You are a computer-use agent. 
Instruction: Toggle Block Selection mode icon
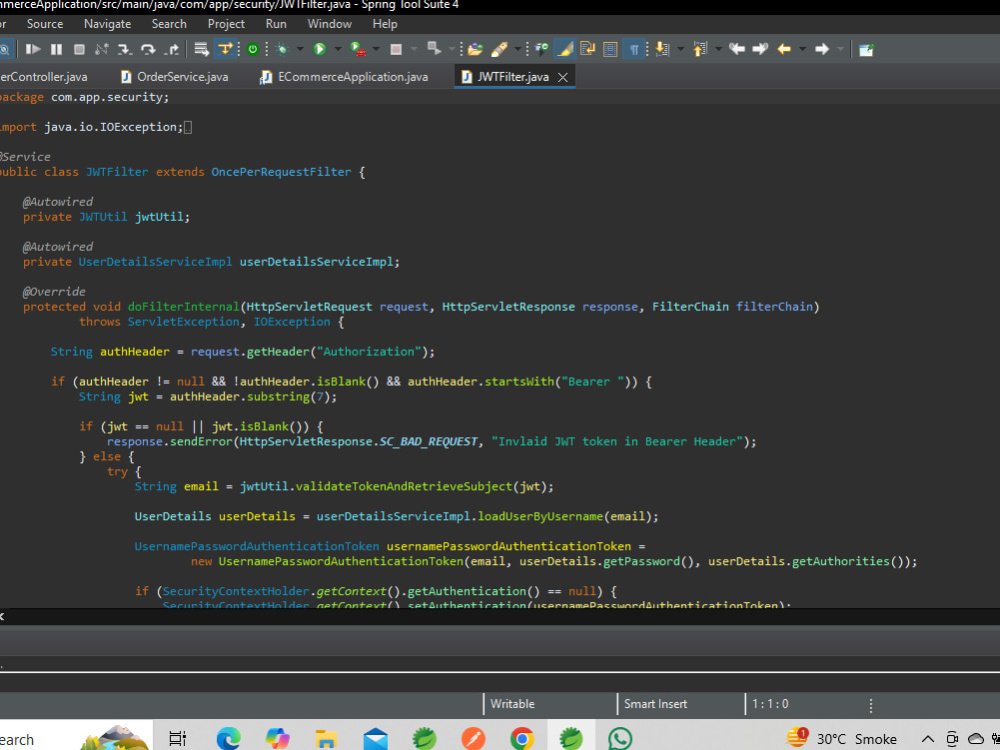pos(610,49)
